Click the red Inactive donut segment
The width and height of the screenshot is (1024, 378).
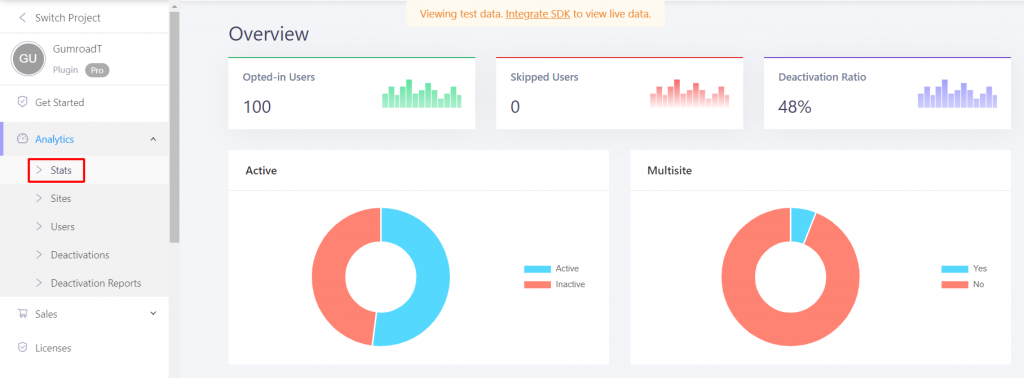click(328, 277)
